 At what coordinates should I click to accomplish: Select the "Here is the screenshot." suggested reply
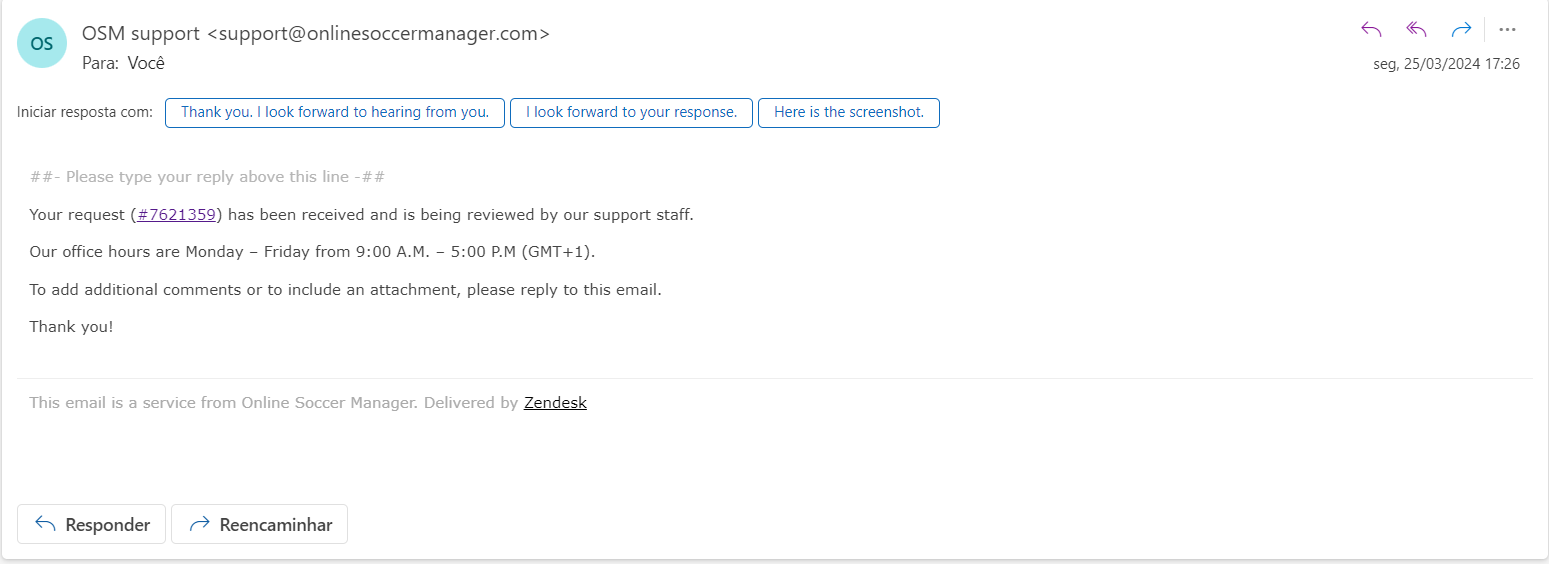click(x=849, y=113)
